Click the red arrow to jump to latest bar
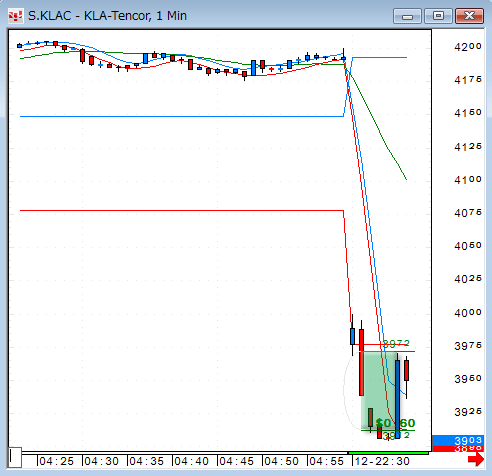The height and width of the screenshot is (476, 492). [x=476, y=460]
